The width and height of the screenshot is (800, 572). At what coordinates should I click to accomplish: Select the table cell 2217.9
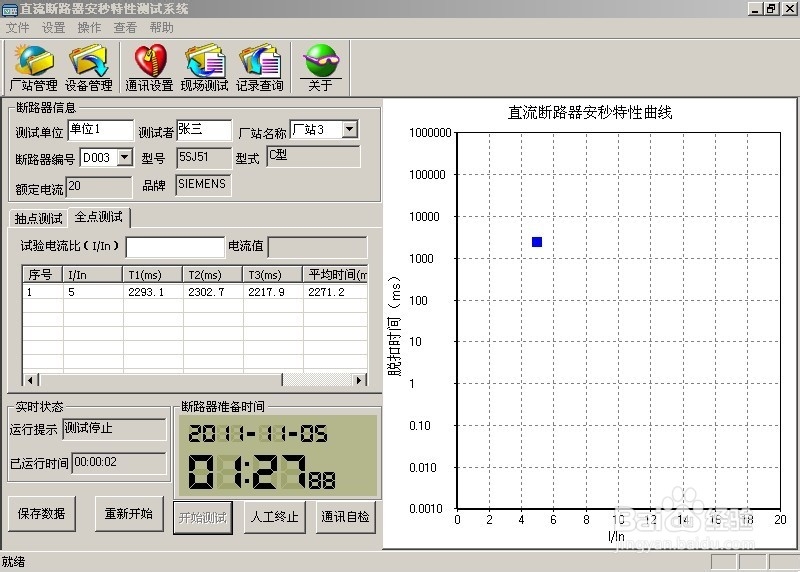[x=273, y=292]
